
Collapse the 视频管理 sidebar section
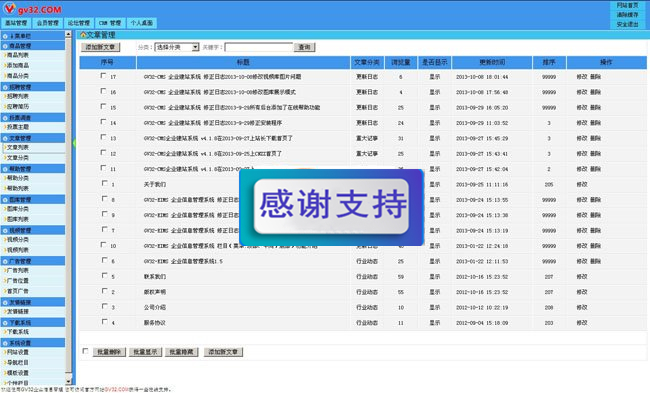click(x=33, y=230)
